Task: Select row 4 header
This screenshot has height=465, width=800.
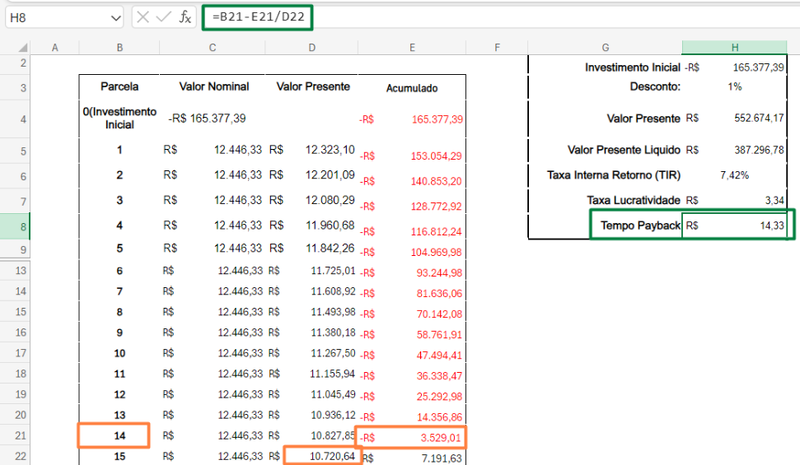Action: [15, 119]
